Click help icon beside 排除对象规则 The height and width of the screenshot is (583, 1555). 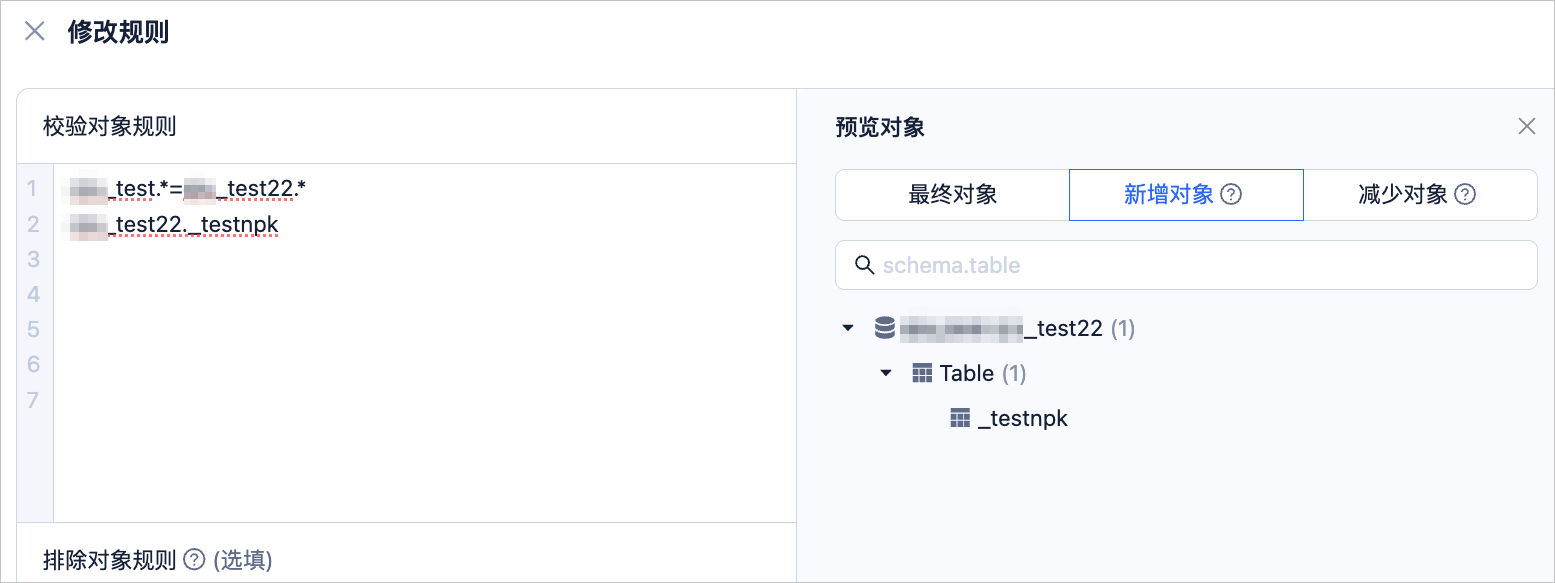[x=195, y=559]
